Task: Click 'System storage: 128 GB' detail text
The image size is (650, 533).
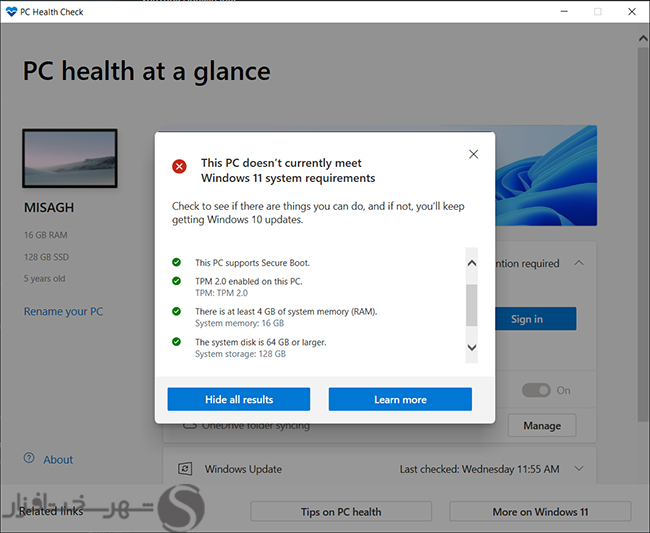Action: [240, 354]
